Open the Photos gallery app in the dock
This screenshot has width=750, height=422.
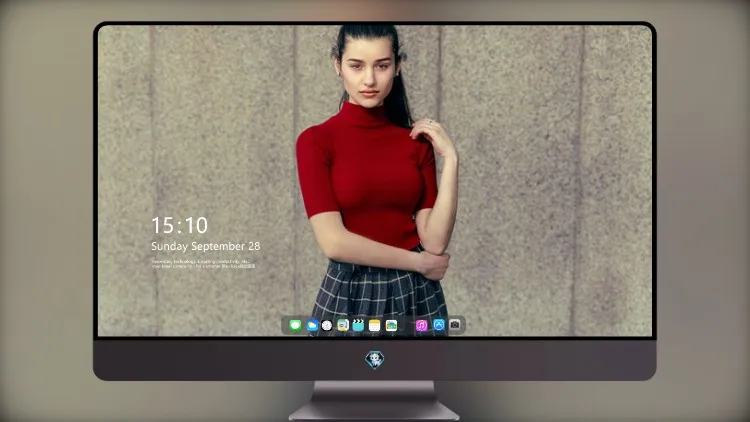pos(391,325)
